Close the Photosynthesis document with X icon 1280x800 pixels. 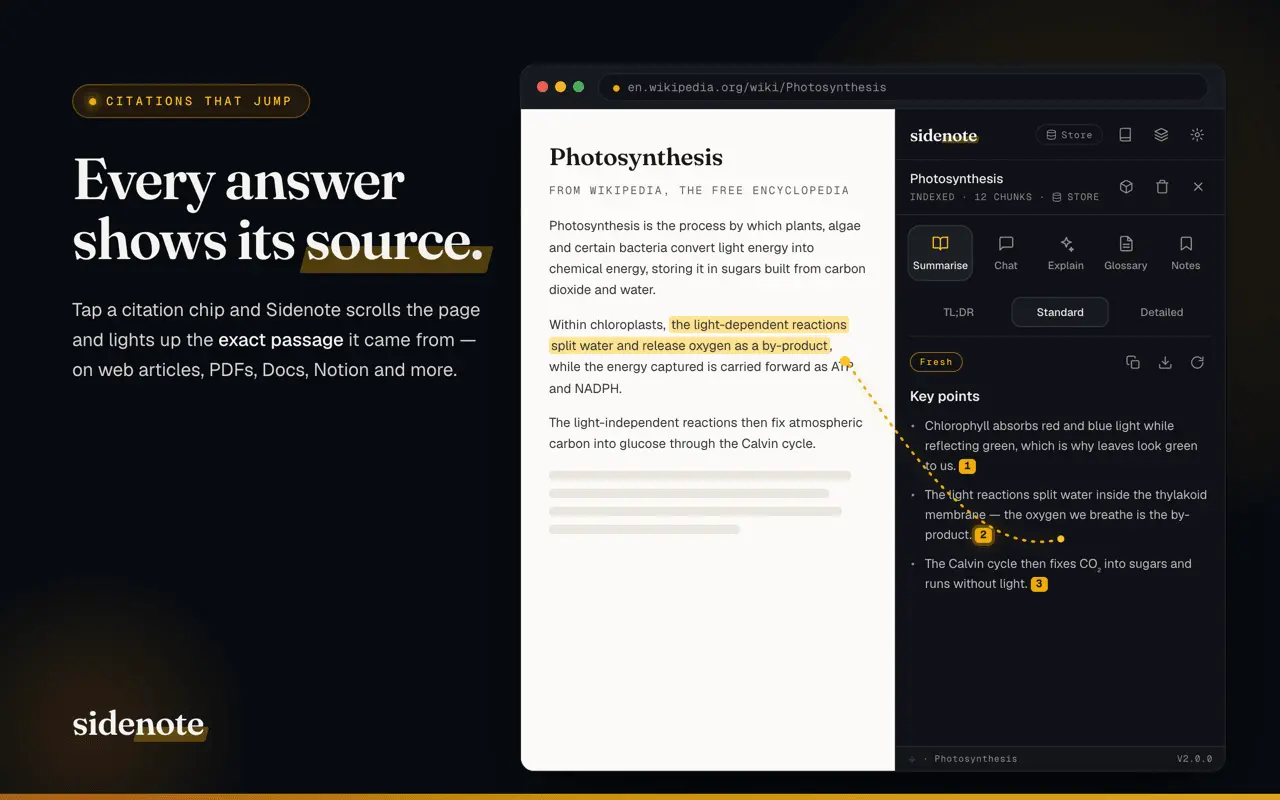1198,187
